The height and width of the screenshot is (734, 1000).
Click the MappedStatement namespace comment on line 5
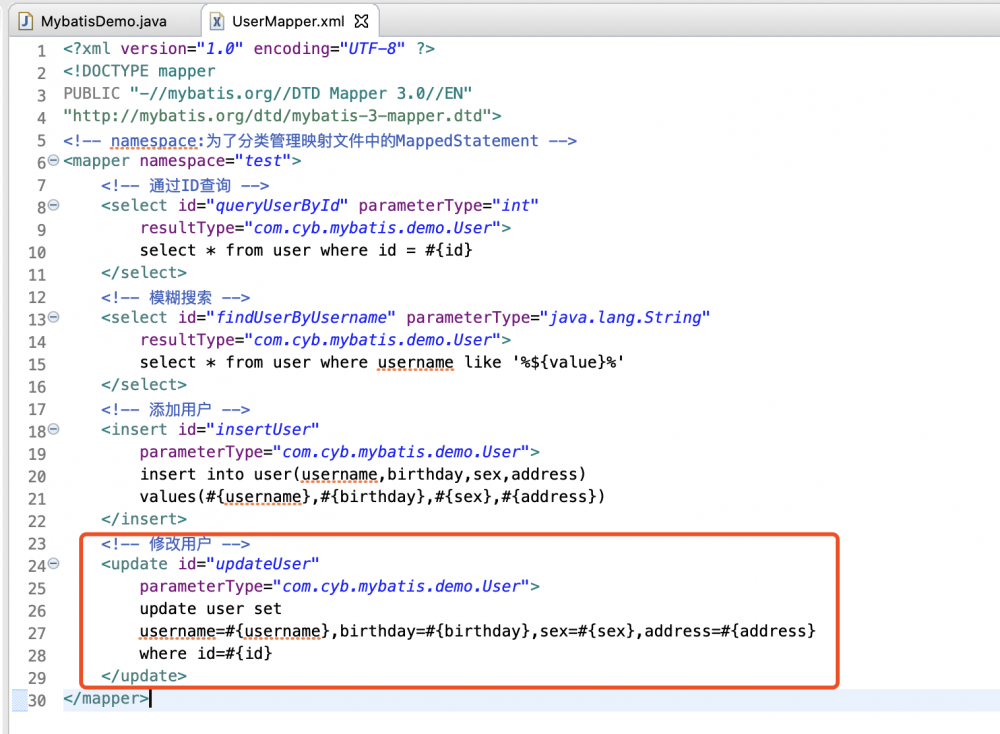tap(320, 140)
